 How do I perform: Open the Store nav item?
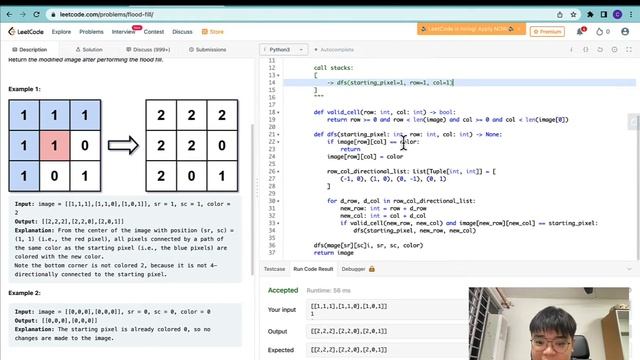[x=213, y=32]
